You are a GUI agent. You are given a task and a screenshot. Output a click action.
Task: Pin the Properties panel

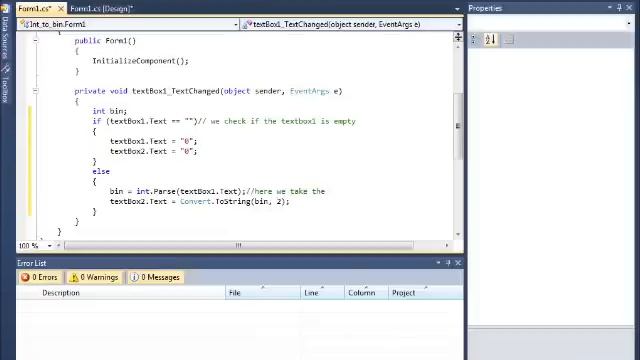coord(619,8)
